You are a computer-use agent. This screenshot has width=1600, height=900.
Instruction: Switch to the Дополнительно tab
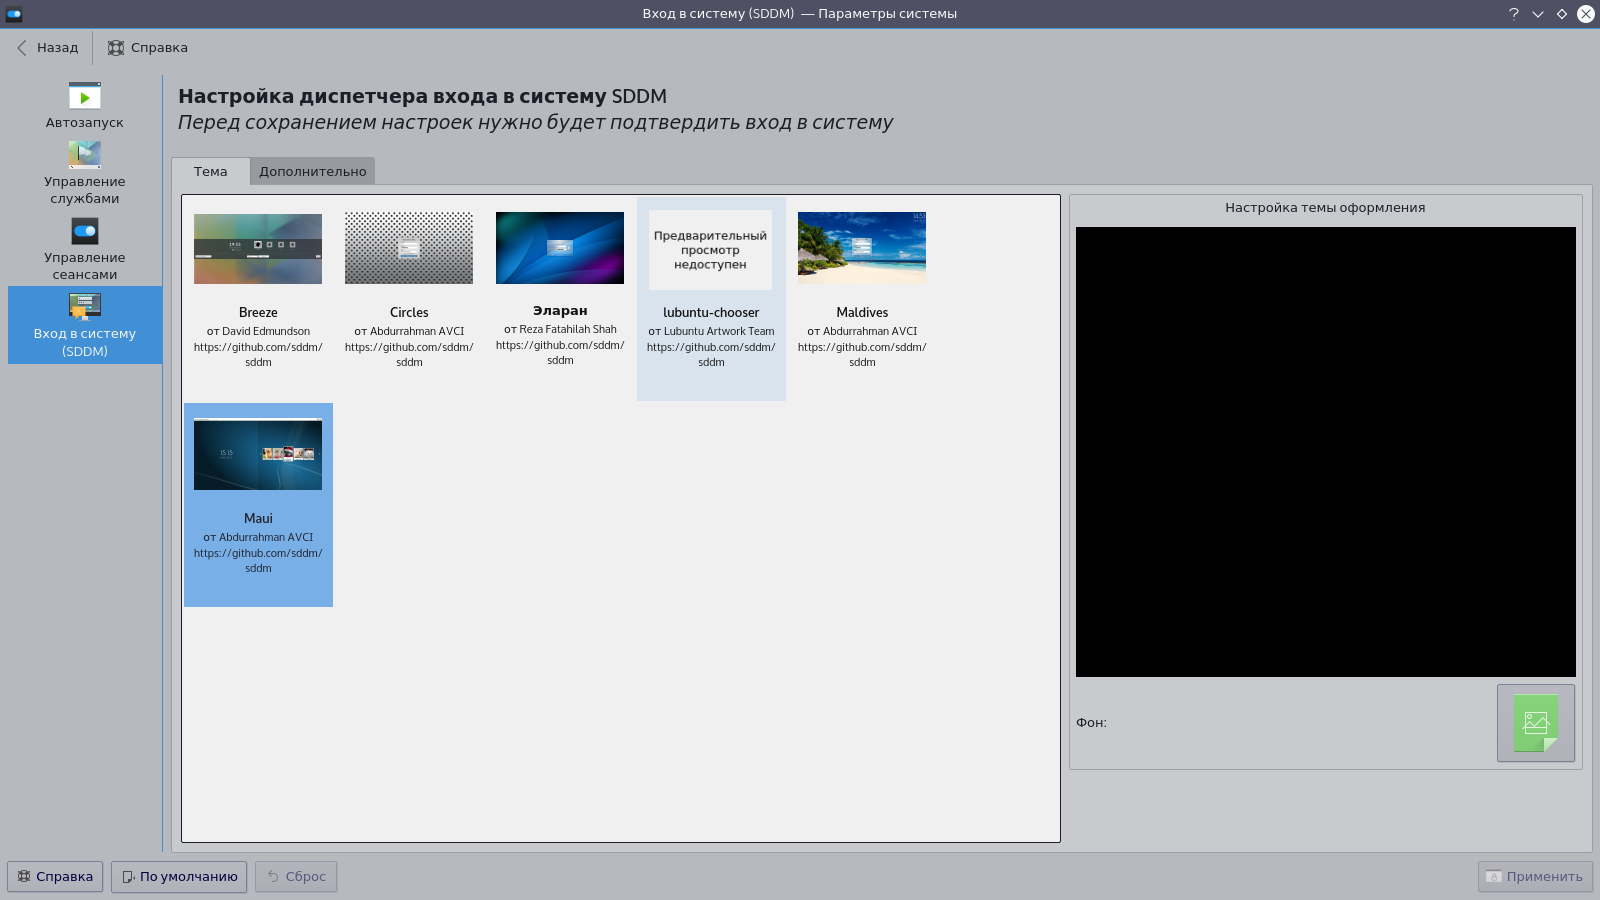(312, 171)
